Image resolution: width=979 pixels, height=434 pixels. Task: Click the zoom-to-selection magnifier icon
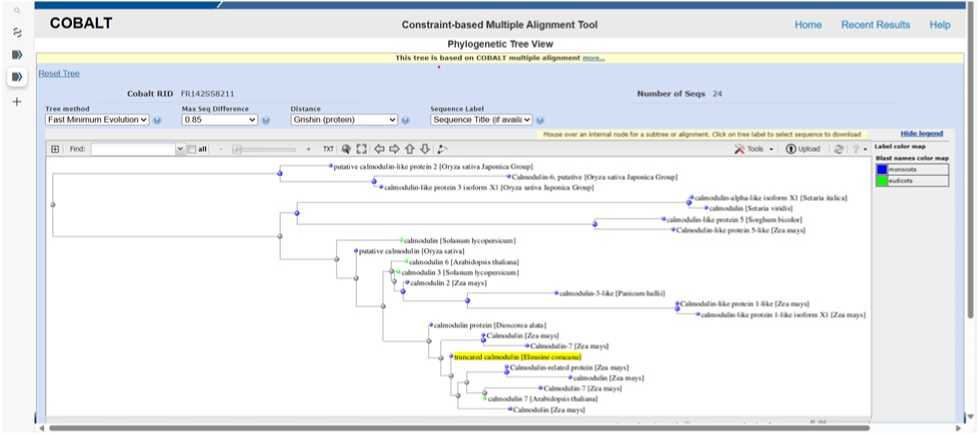(347, 149)
